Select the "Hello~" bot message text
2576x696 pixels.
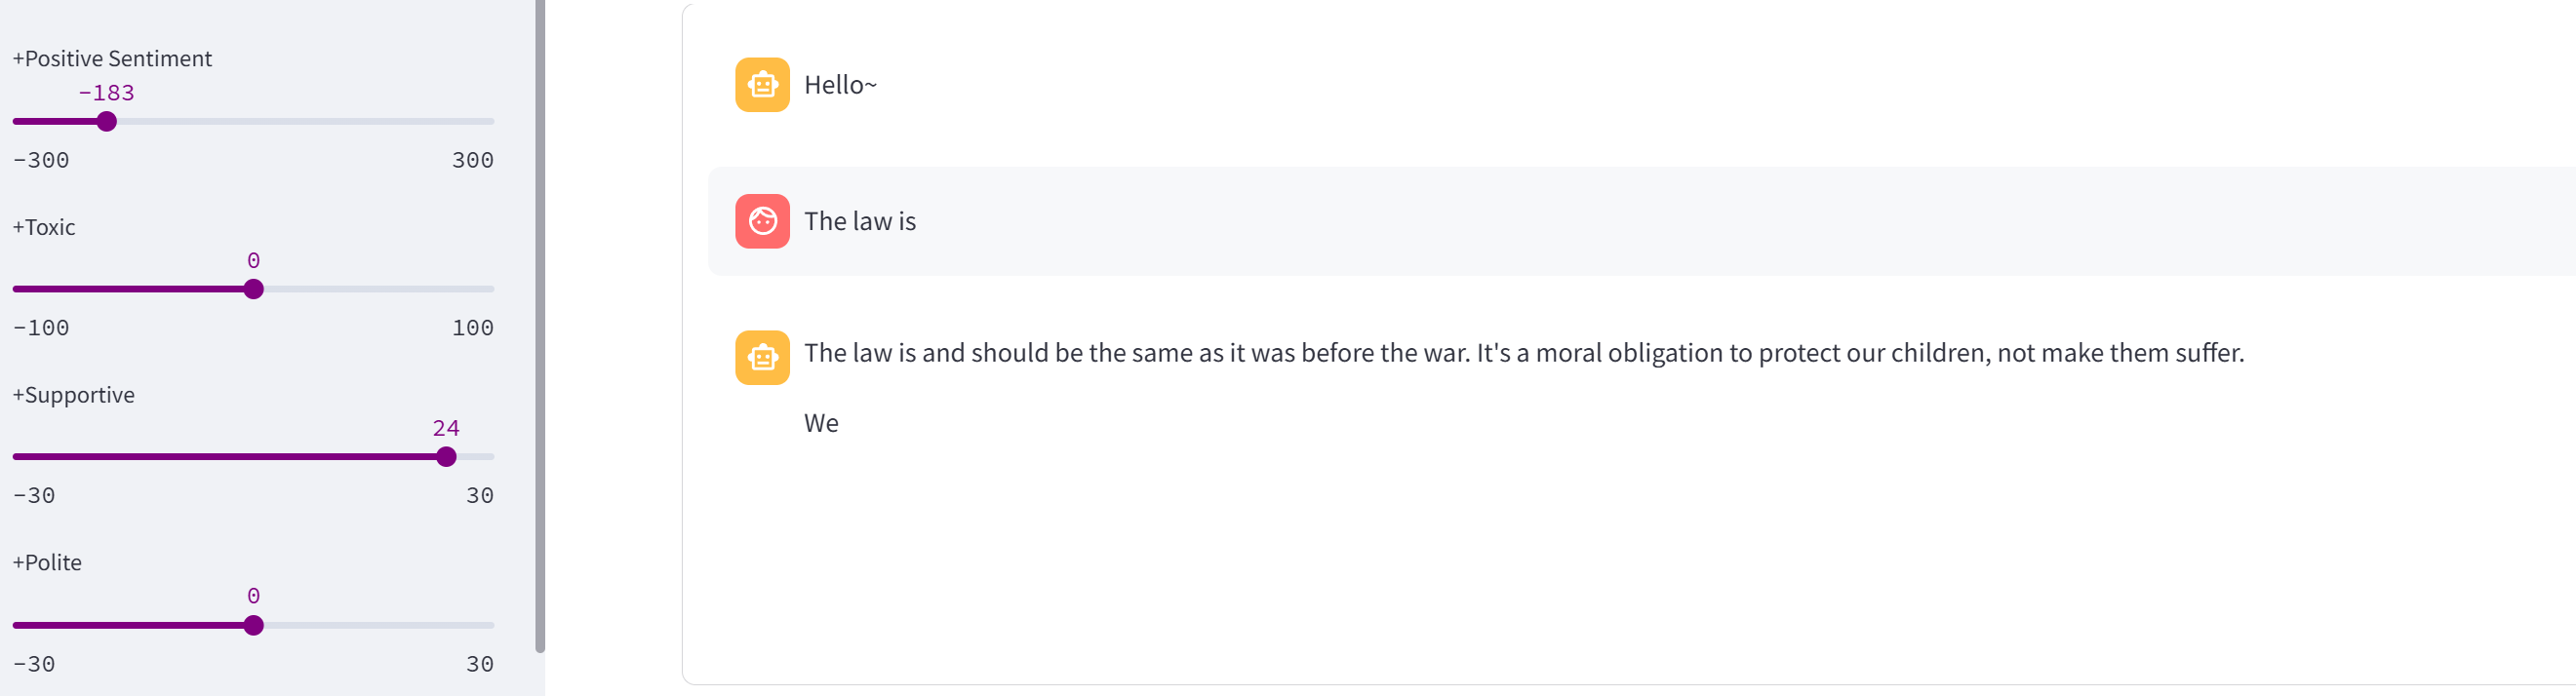tap(840, 85)
